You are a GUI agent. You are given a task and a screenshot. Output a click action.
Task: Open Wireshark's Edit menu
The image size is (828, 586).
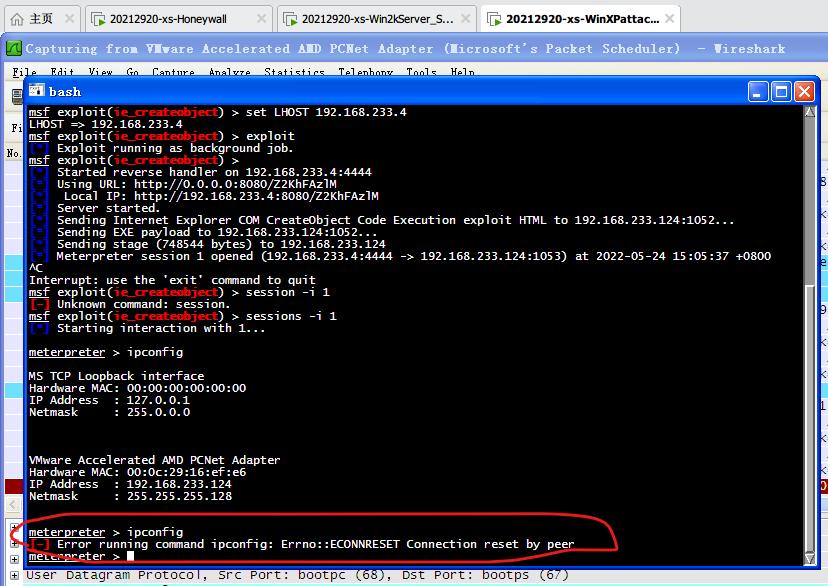click(x=62, y=72)
